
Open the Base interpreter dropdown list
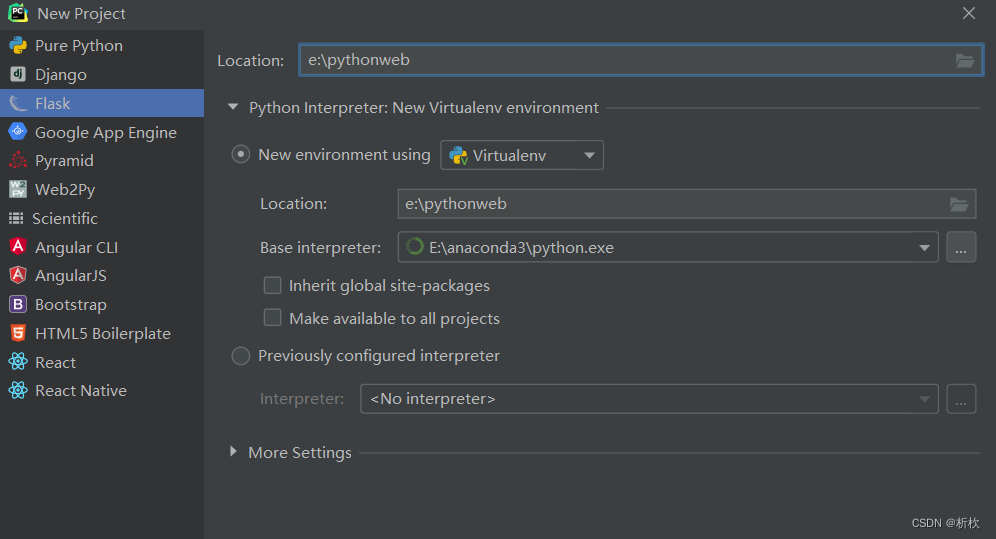pos(924,248)
